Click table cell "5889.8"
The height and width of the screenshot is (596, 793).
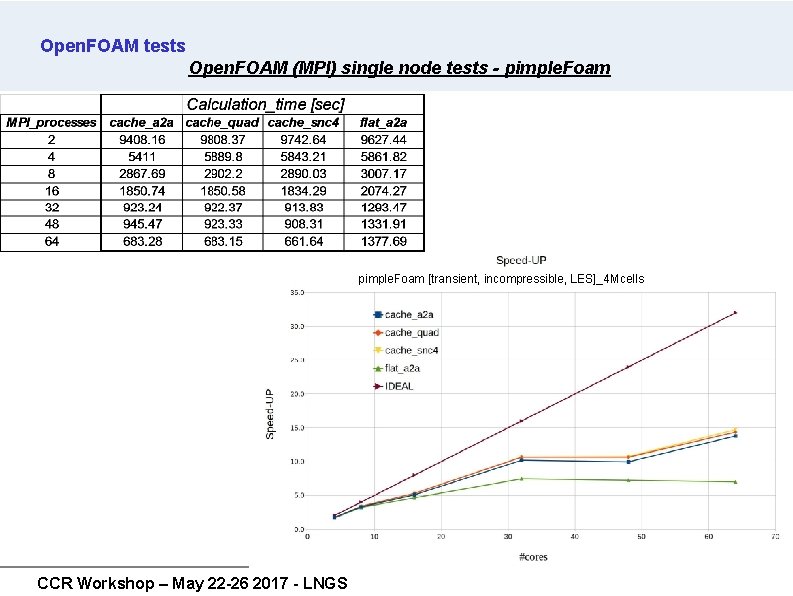coord(223,157)
